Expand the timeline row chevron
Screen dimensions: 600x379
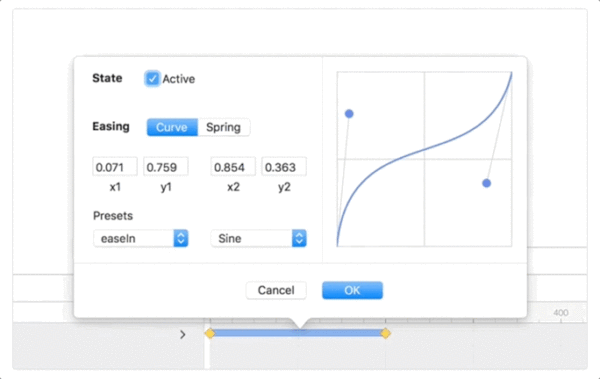[x=183, y=335]
